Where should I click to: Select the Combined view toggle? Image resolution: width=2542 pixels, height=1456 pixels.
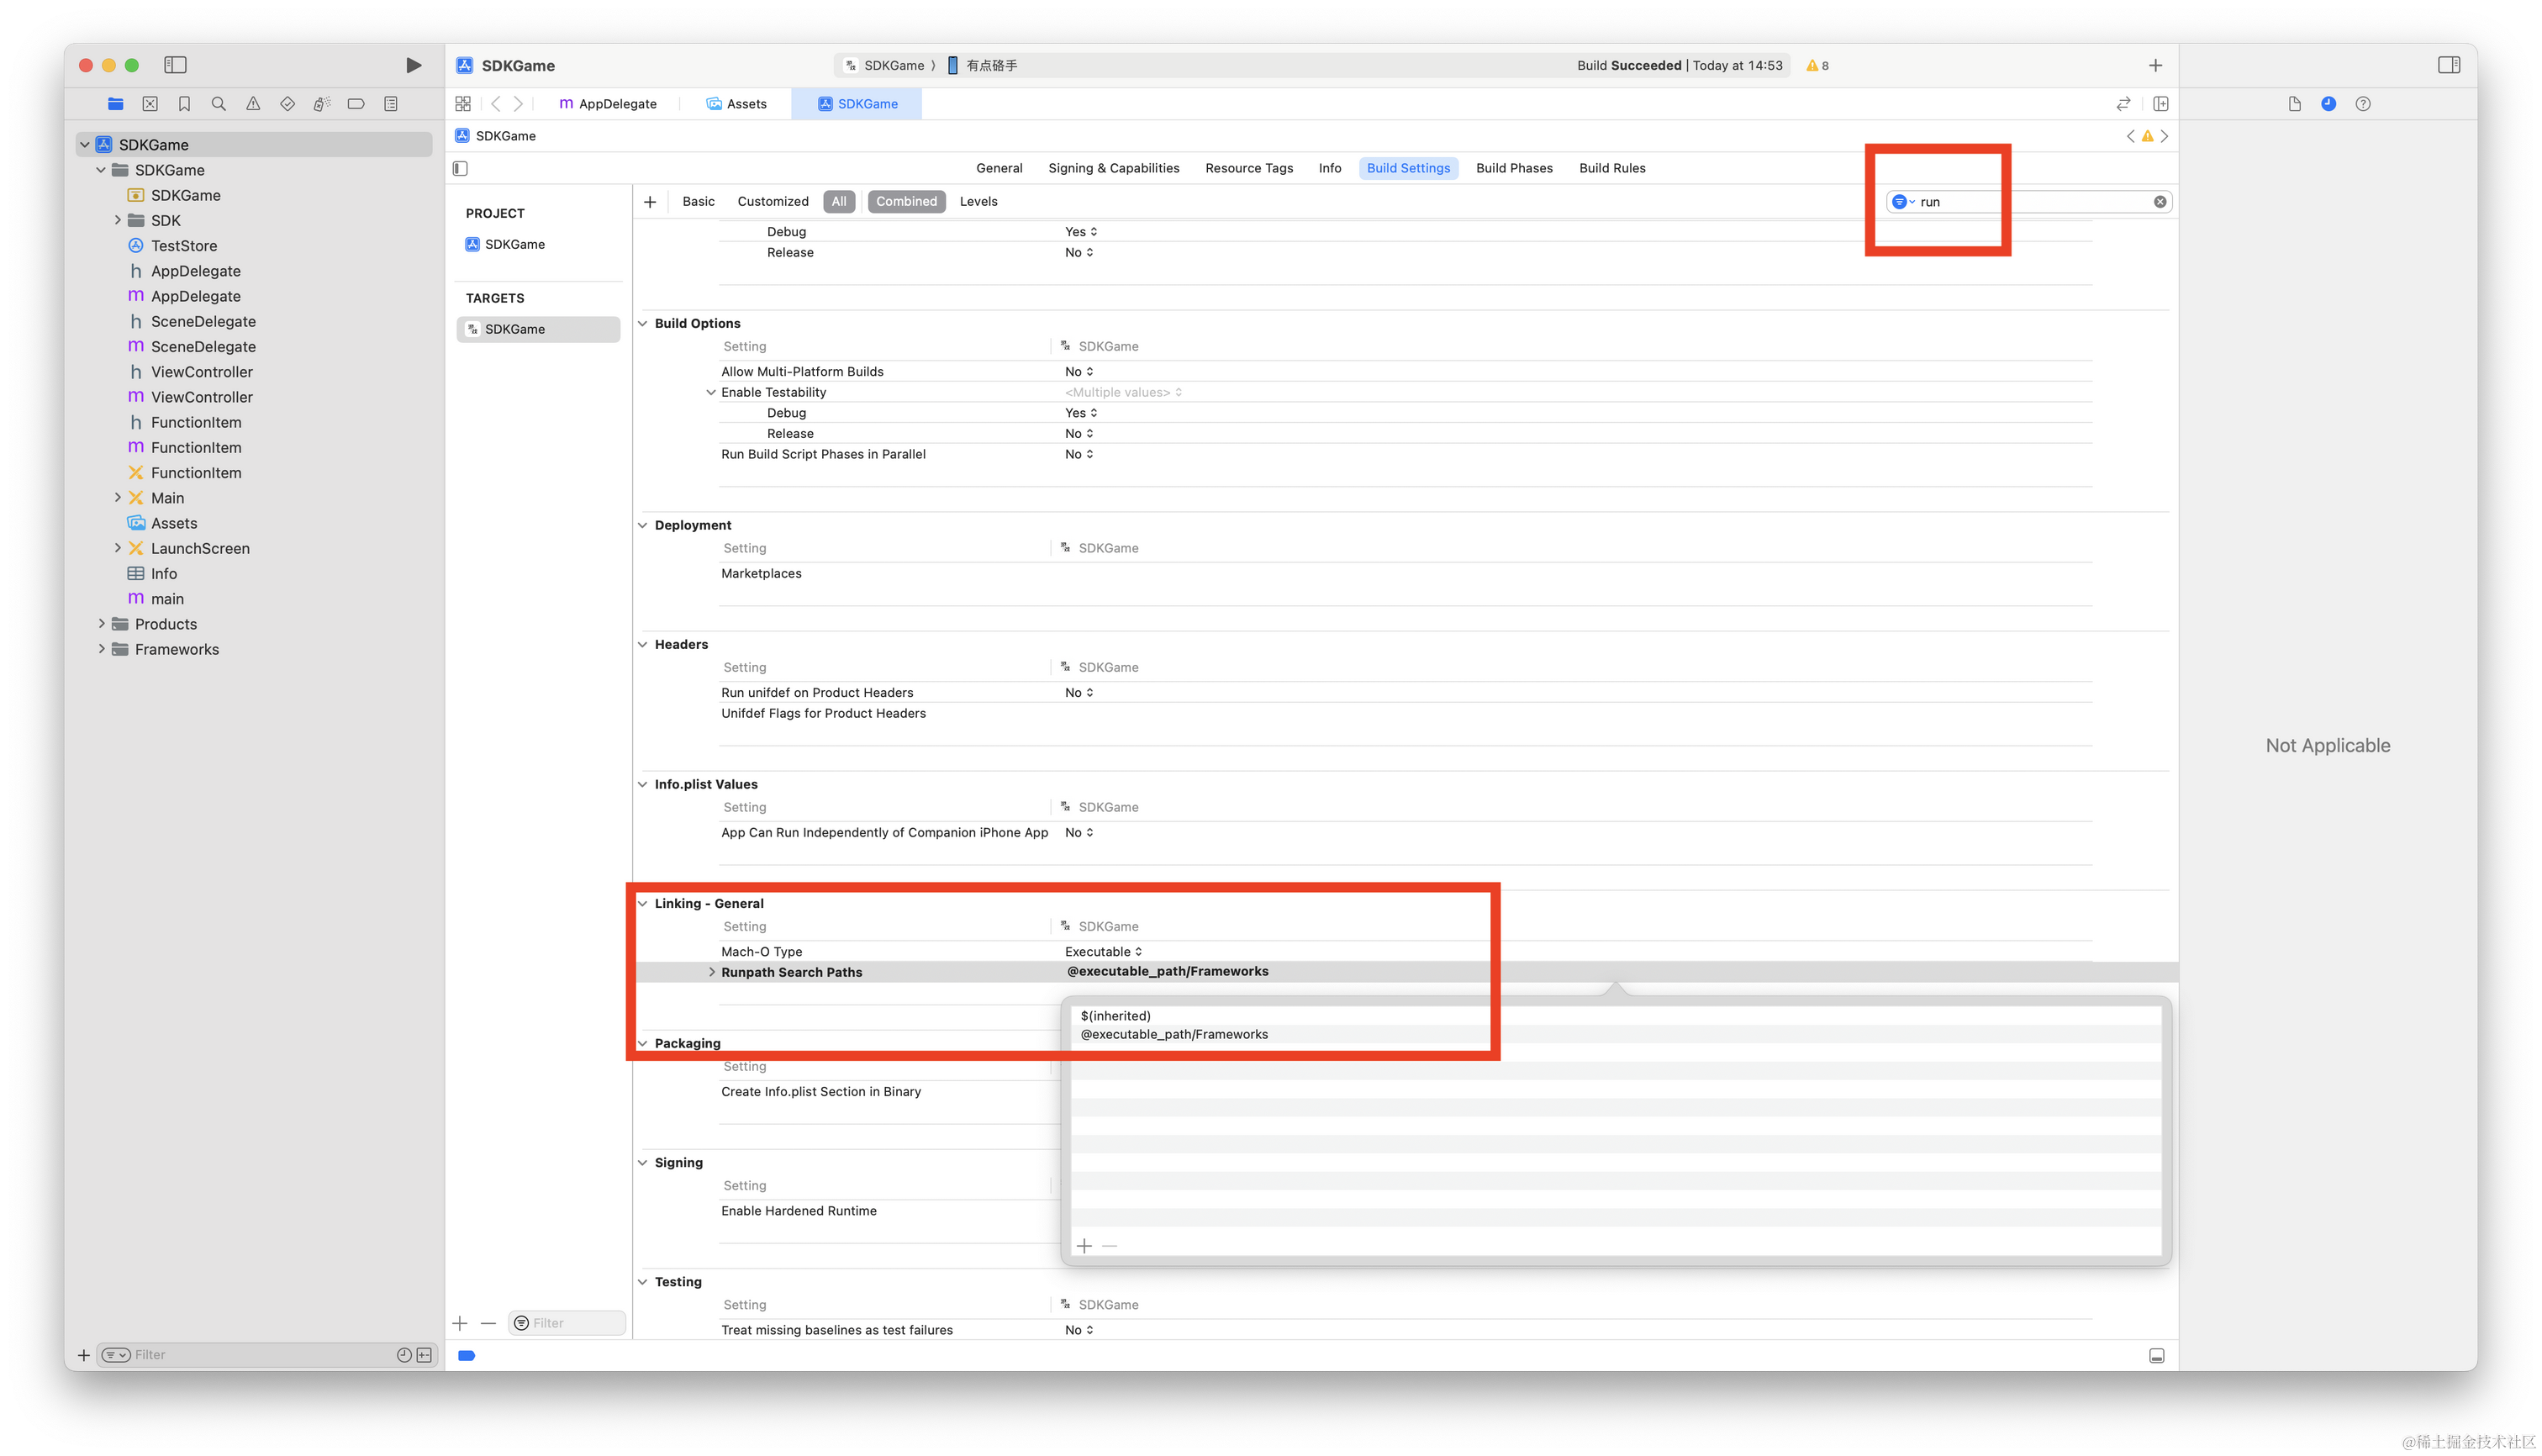906,202
